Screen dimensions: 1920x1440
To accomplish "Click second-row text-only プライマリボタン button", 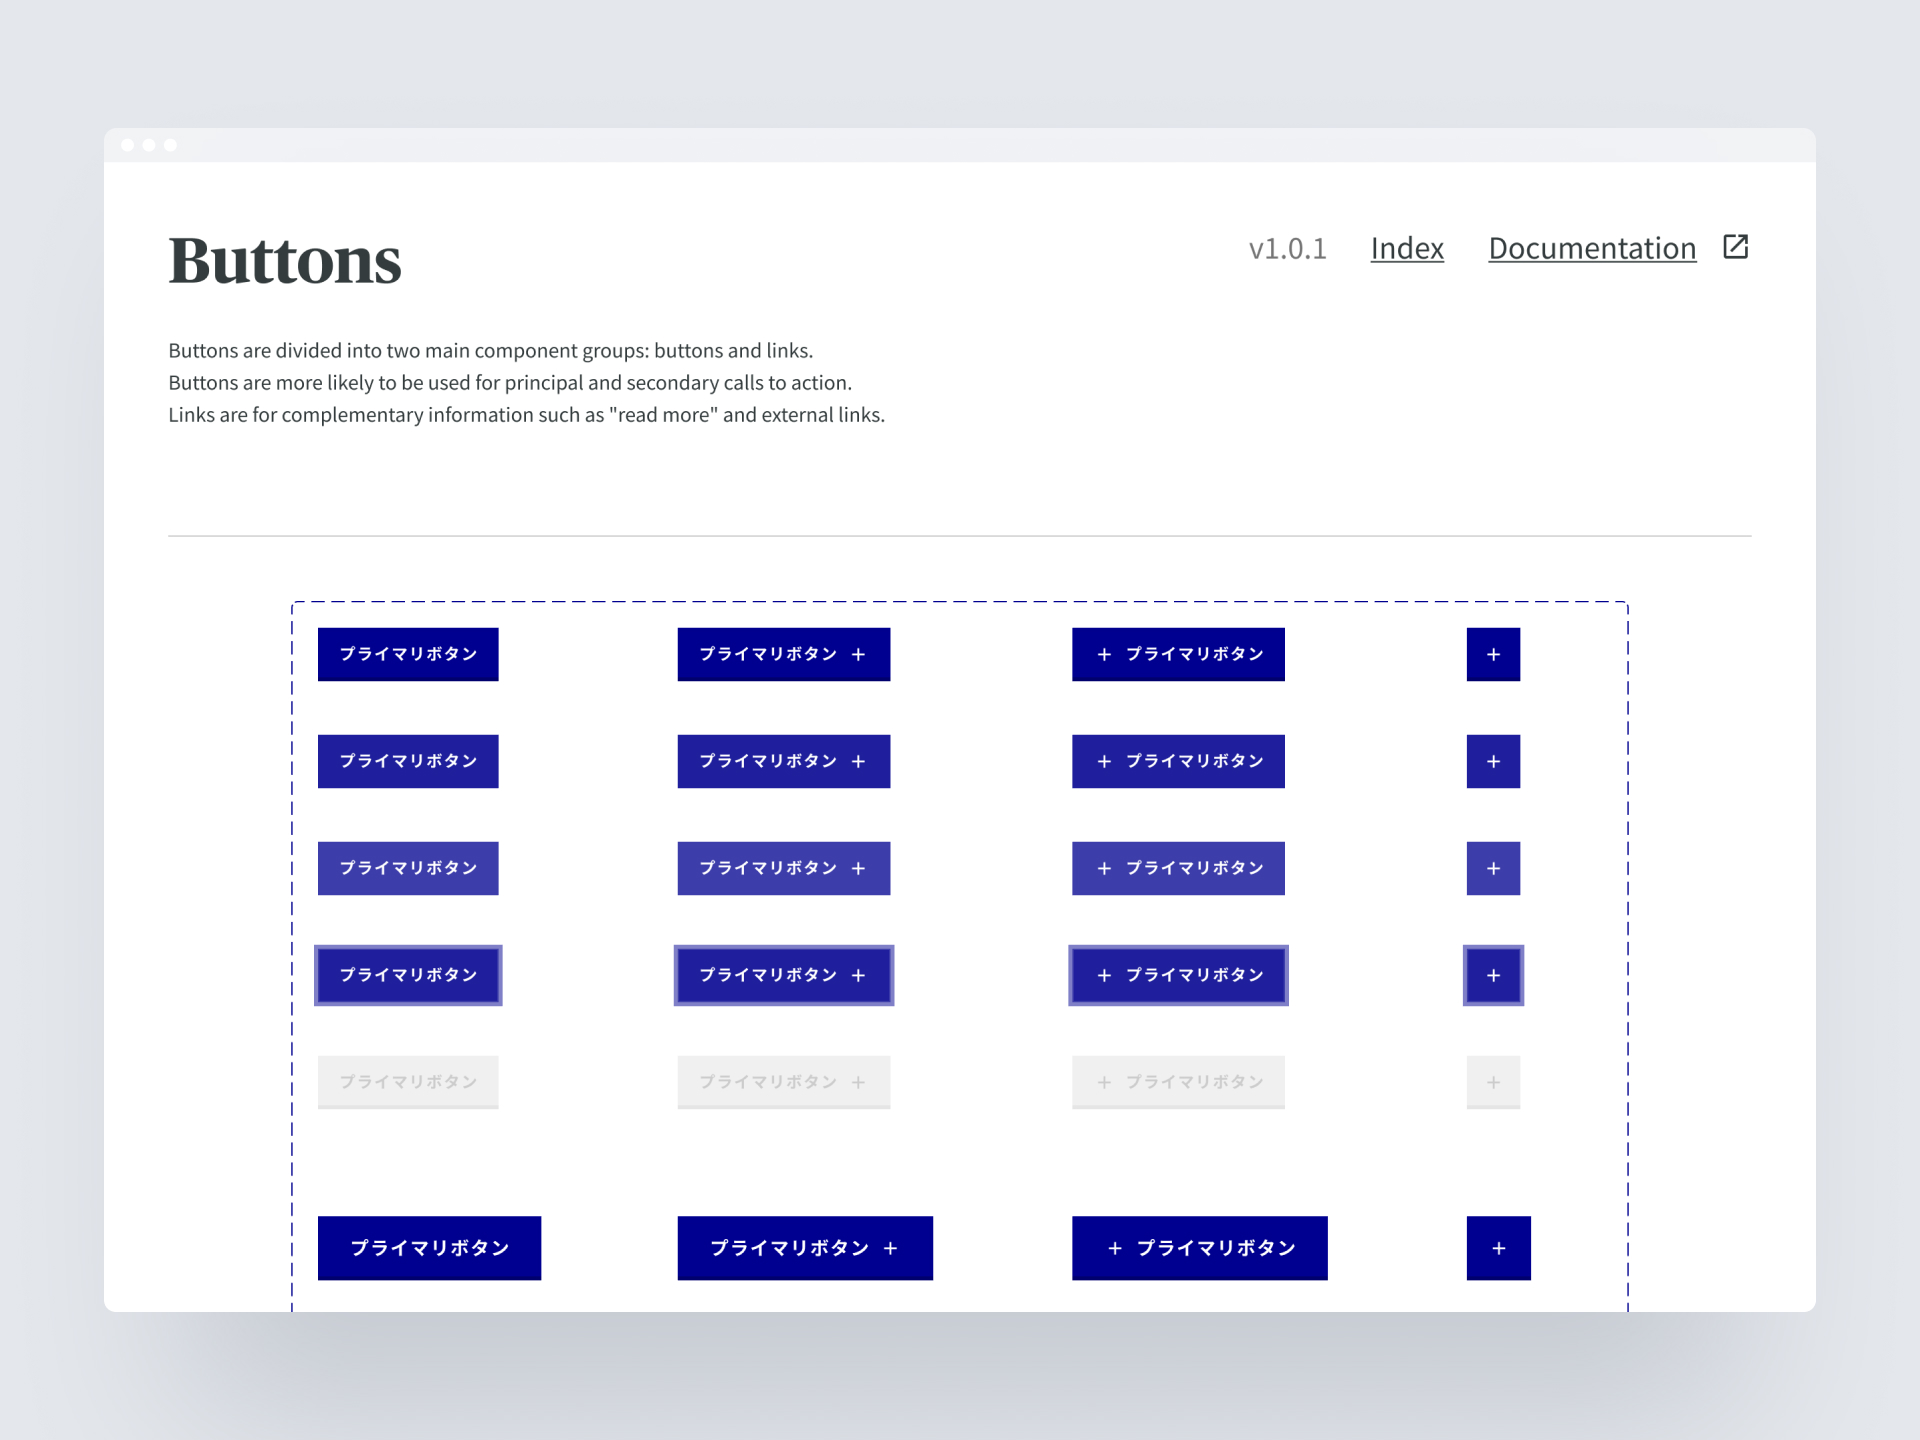I will click(x=408, y=761).
